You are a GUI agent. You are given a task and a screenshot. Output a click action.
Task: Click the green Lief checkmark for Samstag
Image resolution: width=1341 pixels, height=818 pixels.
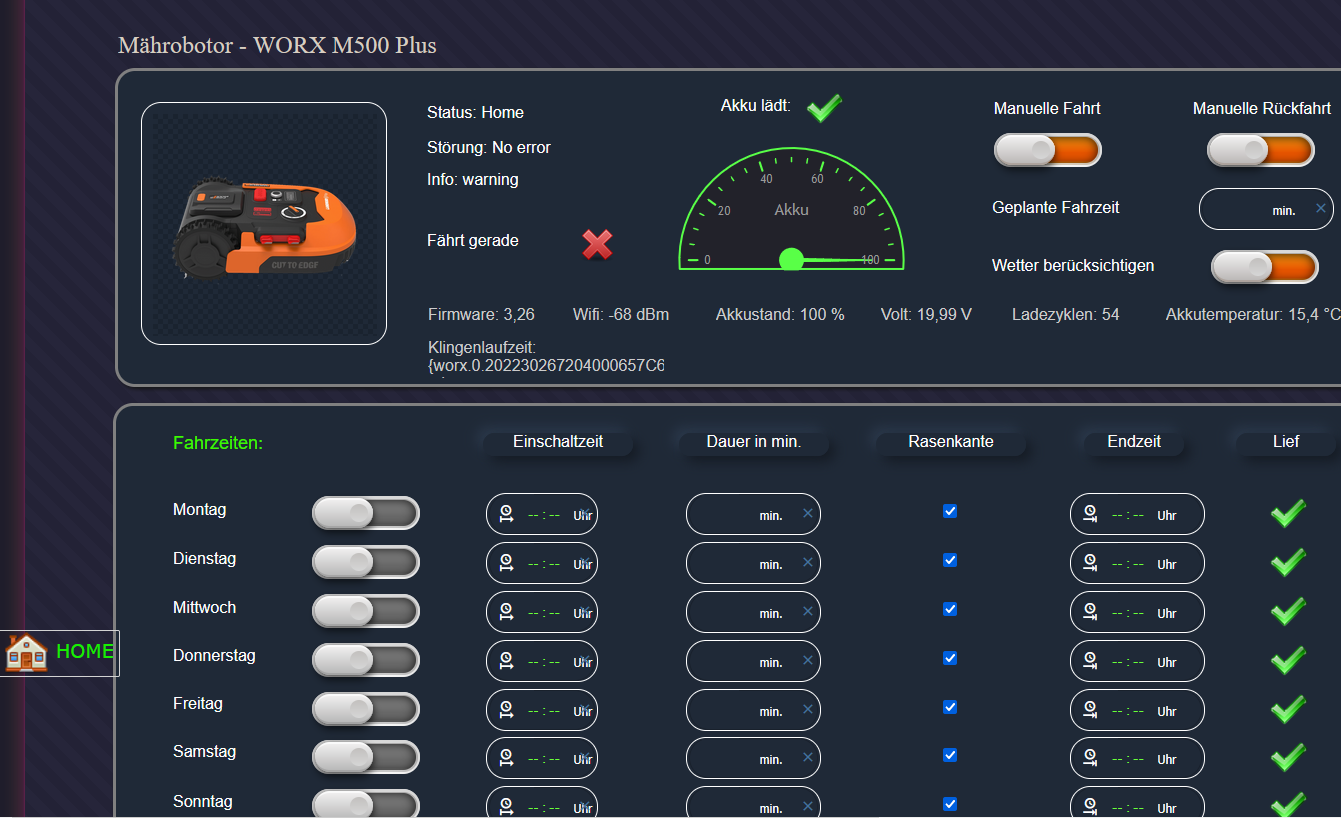tap(1288, 757)
